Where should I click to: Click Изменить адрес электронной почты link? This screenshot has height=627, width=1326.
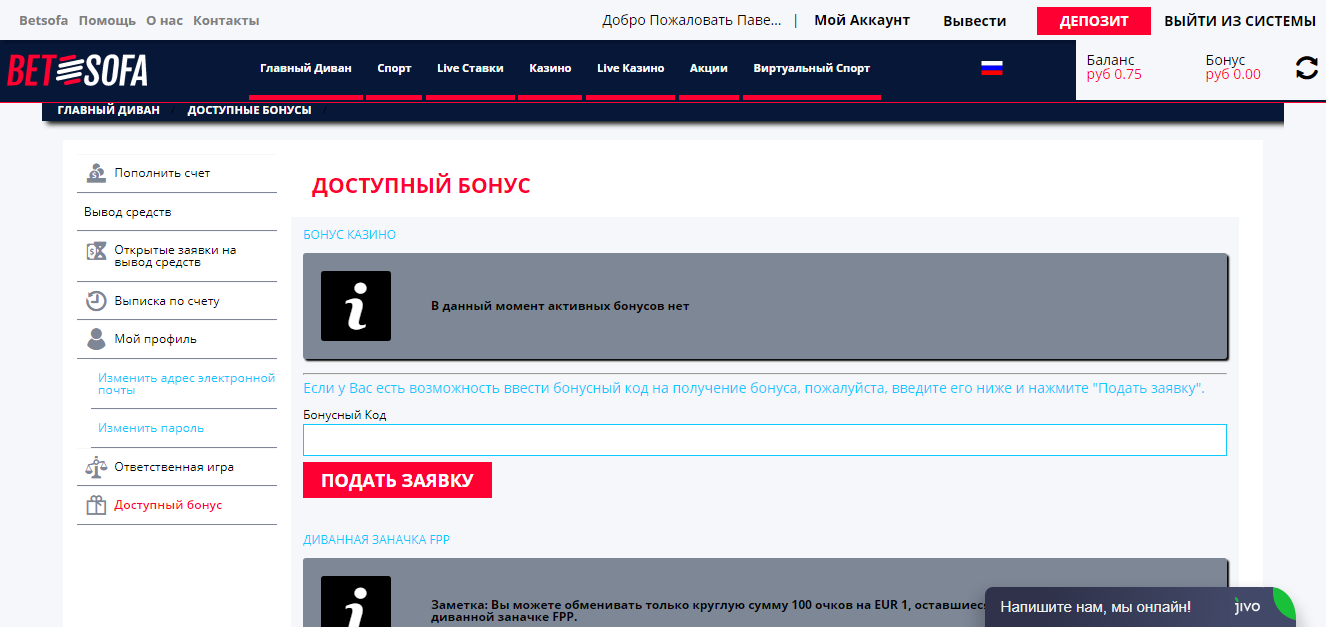(x=186, y=384)
